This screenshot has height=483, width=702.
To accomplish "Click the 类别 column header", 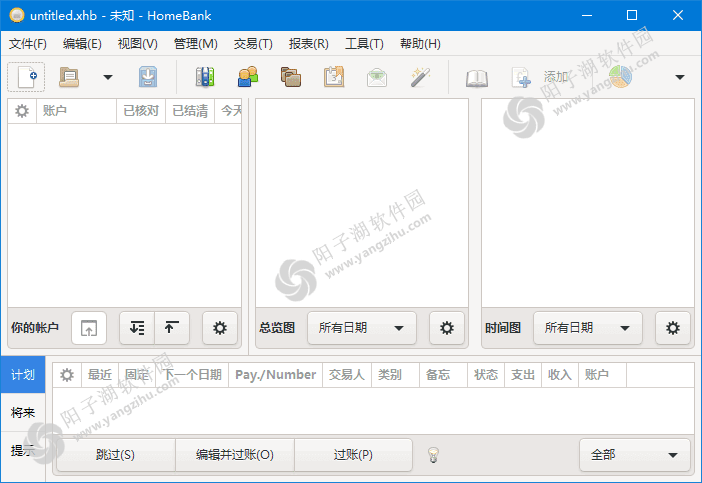I will (x=395, y=375).
